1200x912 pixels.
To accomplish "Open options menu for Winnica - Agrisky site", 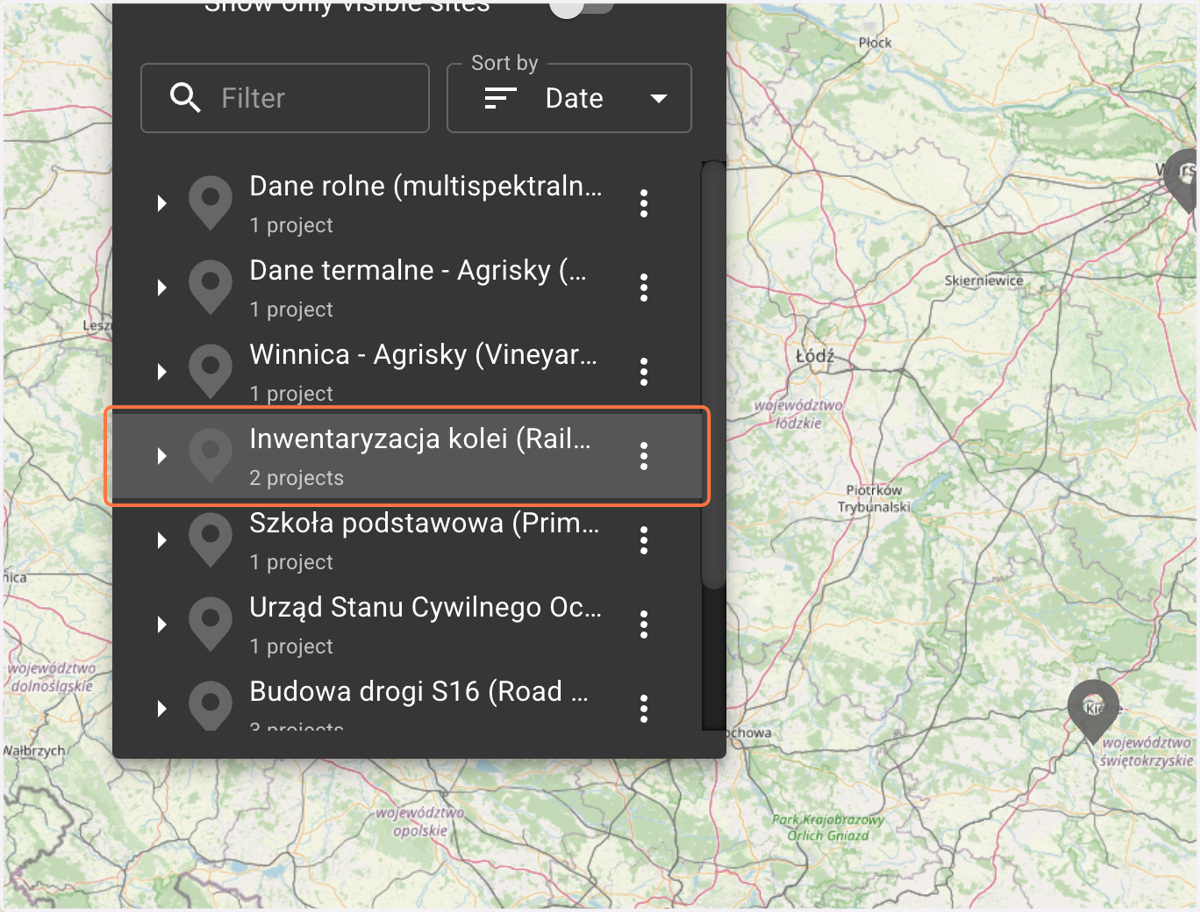I will pos(644,372).
